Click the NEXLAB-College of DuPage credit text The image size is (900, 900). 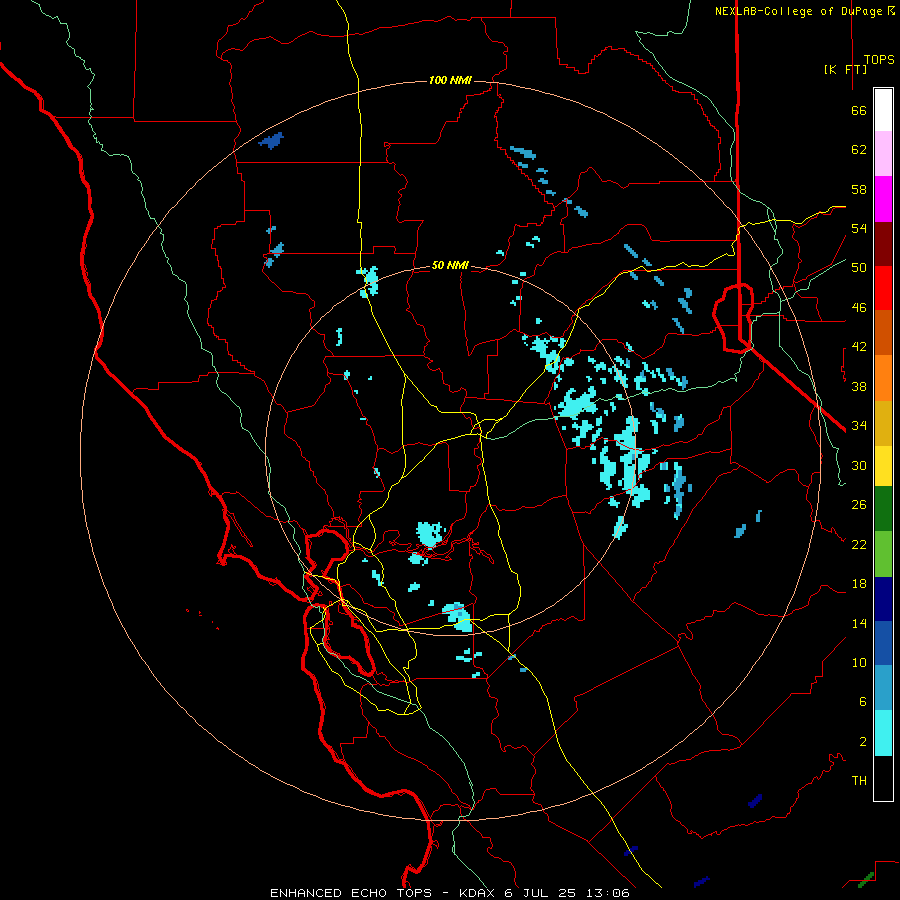pyautogui.click(x=798, y=11)
